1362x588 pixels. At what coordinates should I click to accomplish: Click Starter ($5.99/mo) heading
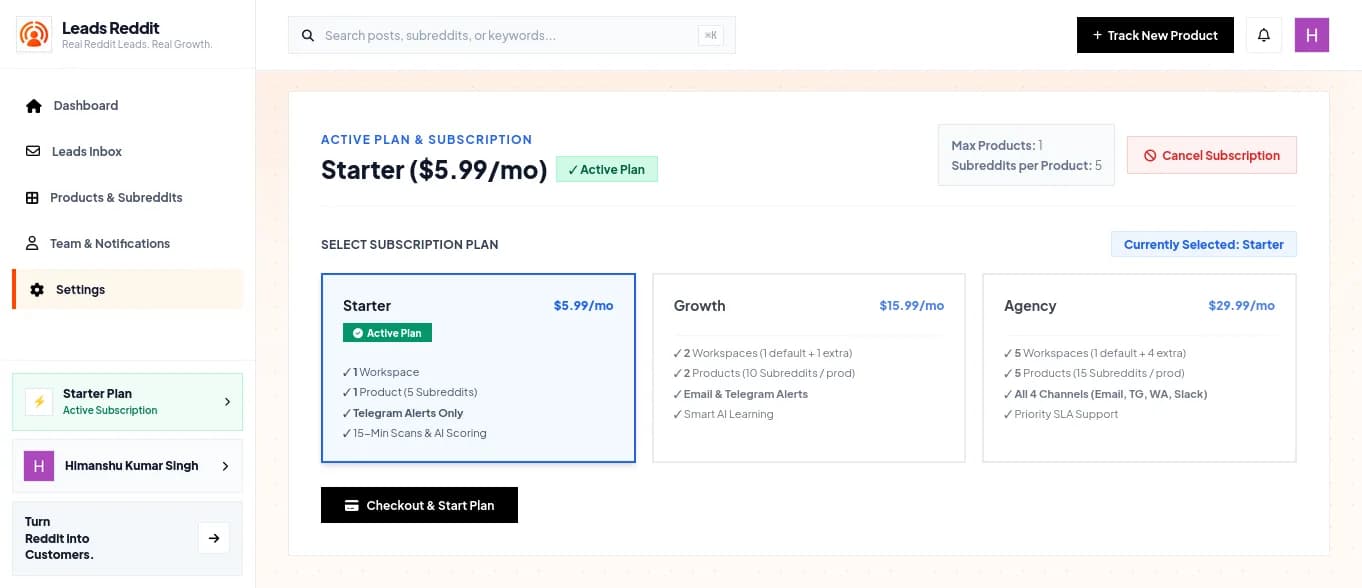(434, 170)
